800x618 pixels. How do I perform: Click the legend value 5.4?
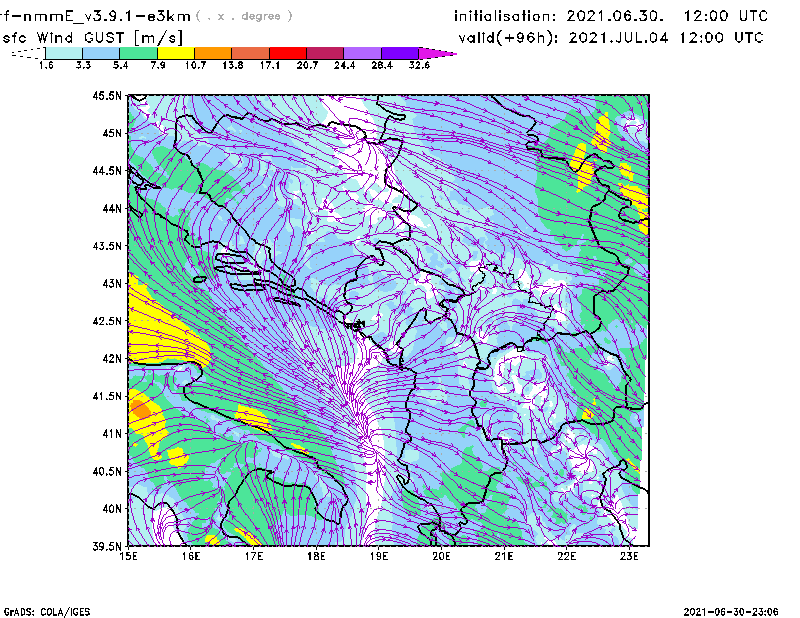pyautogui.click(x=120, y=65)
